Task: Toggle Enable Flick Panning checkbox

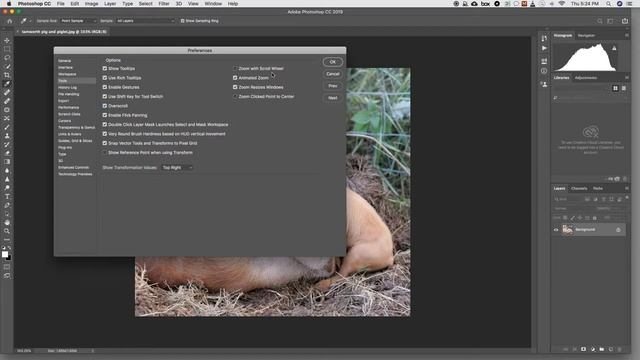Action: [105, 115]
